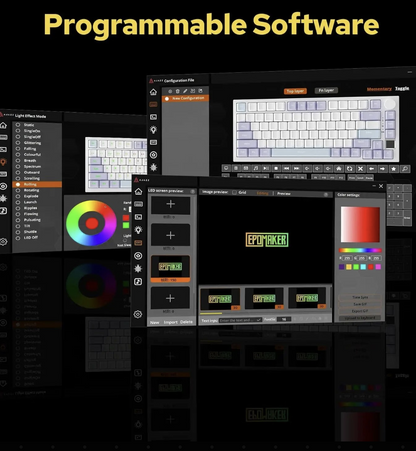The height and width of the screenshot is (451, 416).
Task: Click the trash delete icon in configuration toolbar
Action: (177, 91)
